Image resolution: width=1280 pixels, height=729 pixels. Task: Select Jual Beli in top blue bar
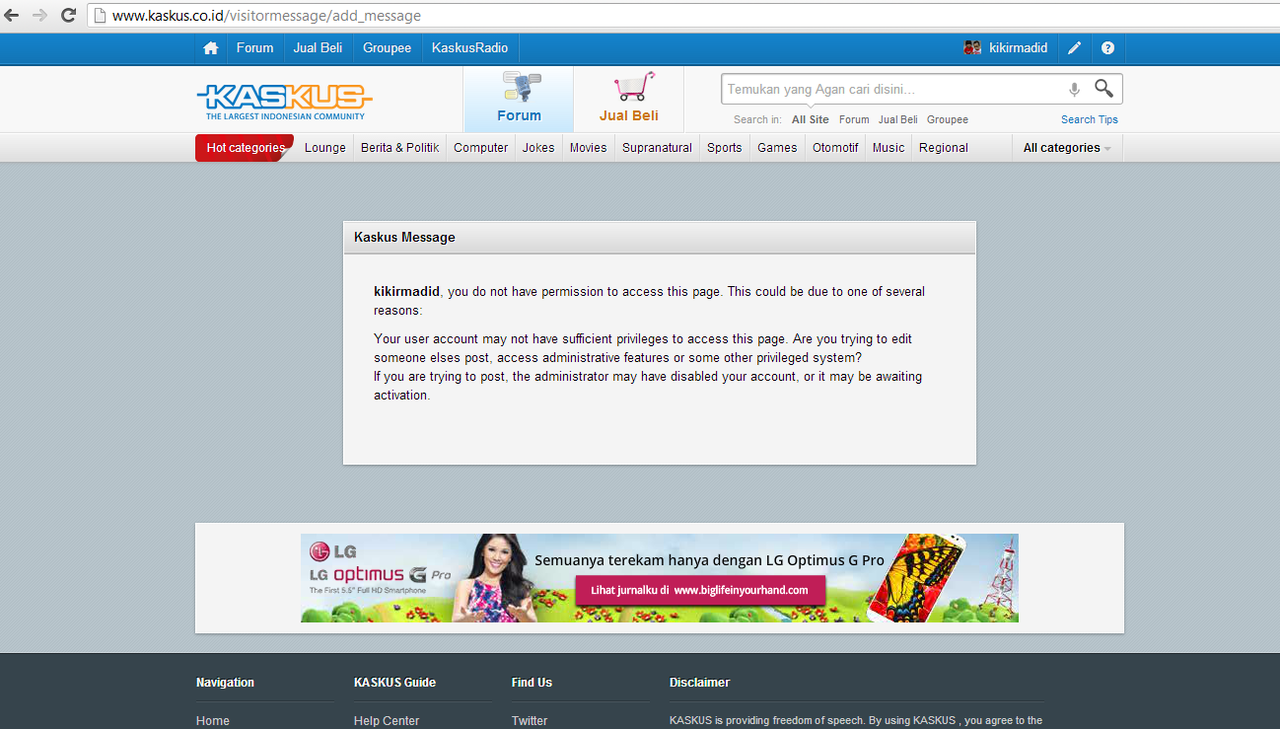318,48
